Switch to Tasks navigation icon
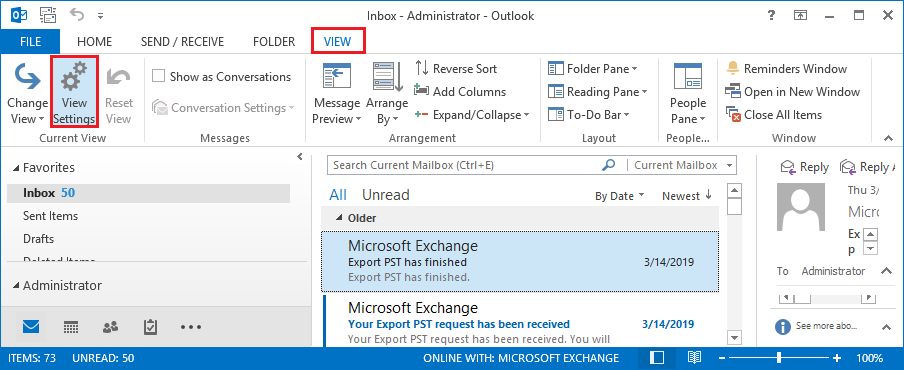The width and height of the screenshot is (904, 370). (x=150, y=327)
